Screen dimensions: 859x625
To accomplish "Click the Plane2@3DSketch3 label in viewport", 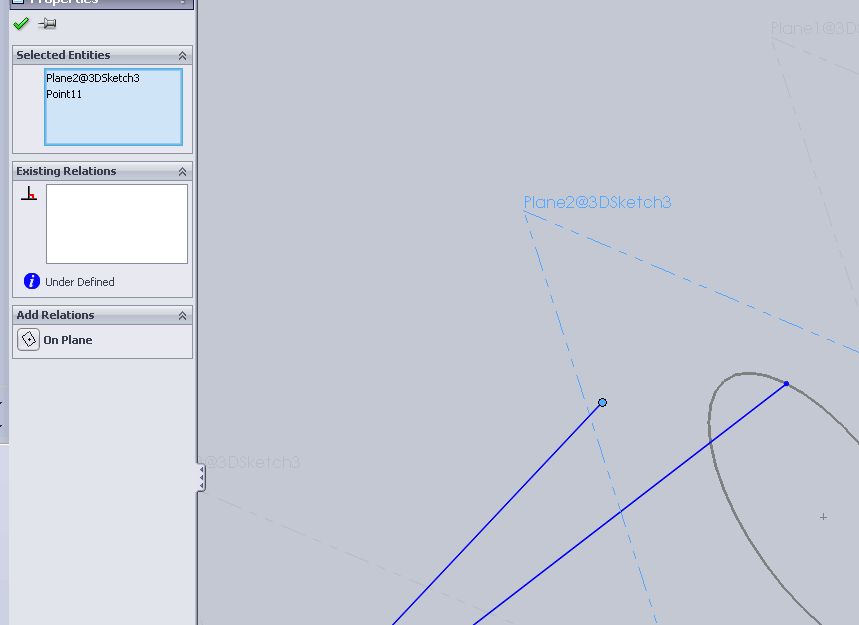I will click(x=597, y=202).
